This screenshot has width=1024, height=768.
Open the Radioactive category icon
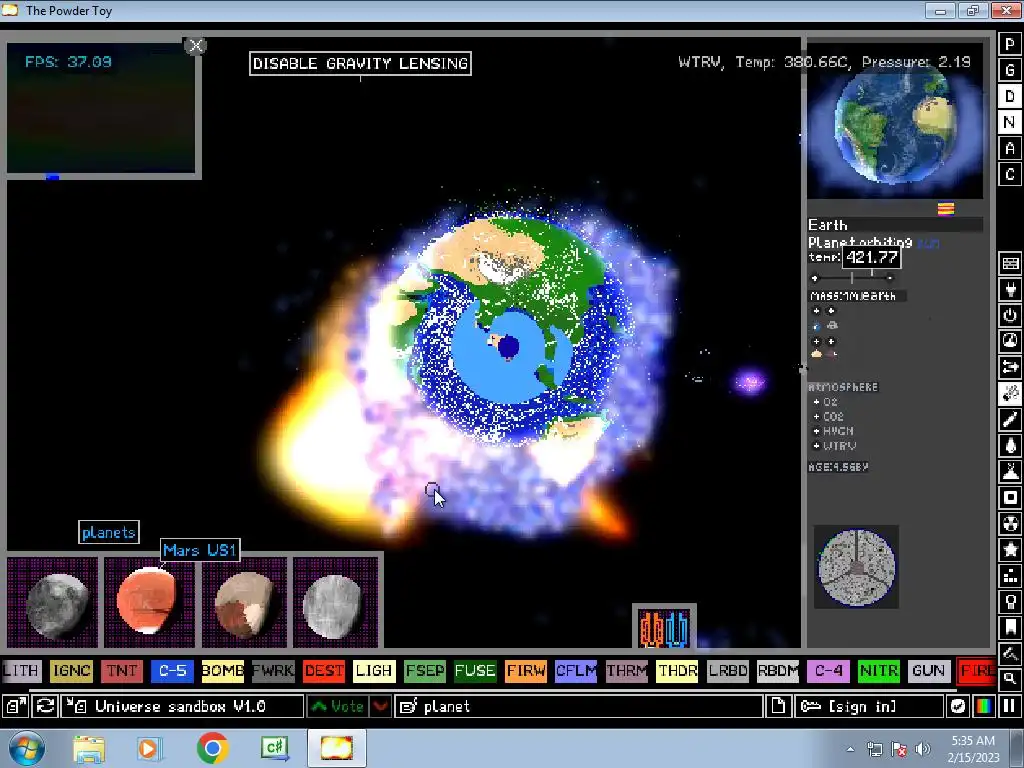pos(1010,524)
